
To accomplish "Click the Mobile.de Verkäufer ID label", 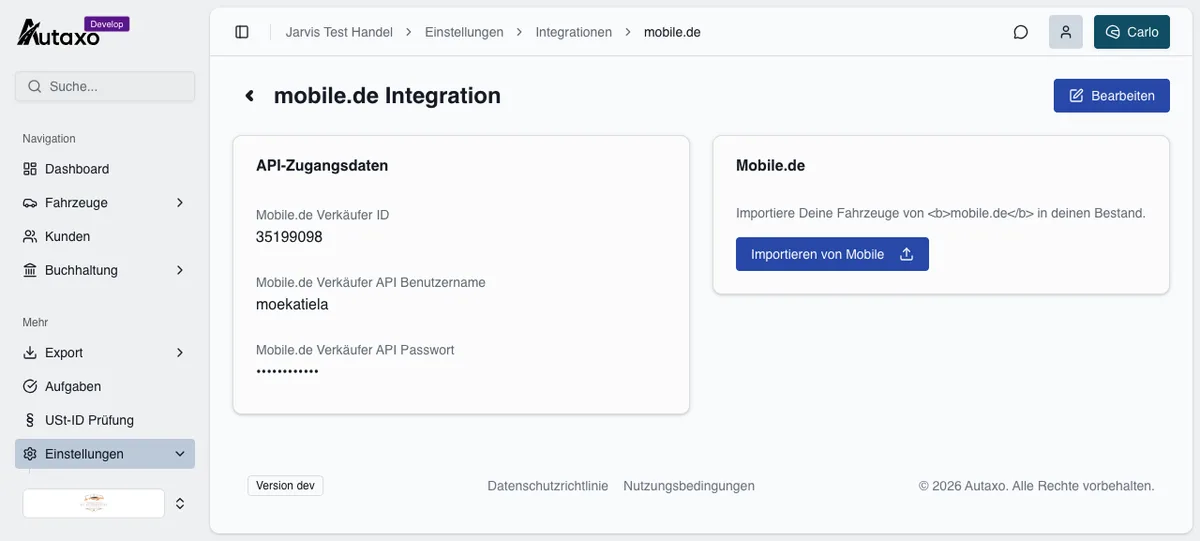I will (322, 215).
